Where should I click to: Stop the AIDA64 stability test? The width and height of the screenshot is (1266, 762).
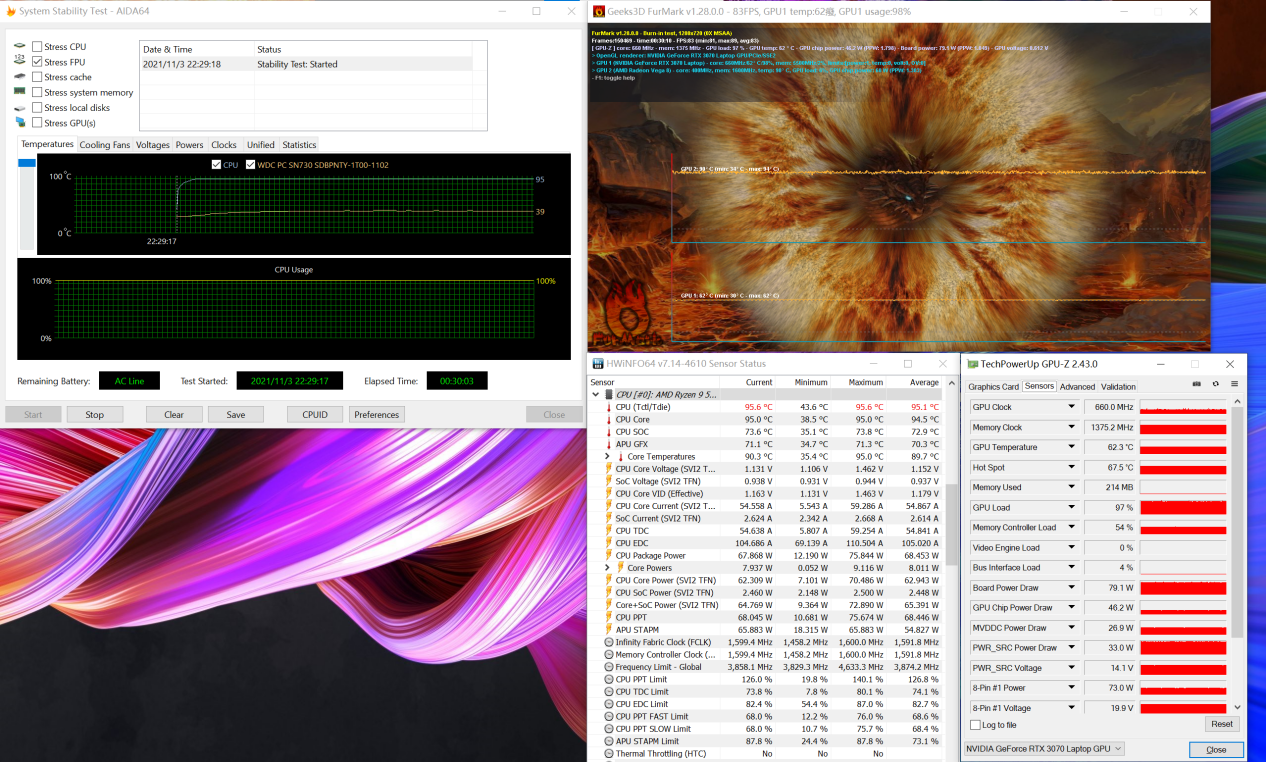(95, 414)
